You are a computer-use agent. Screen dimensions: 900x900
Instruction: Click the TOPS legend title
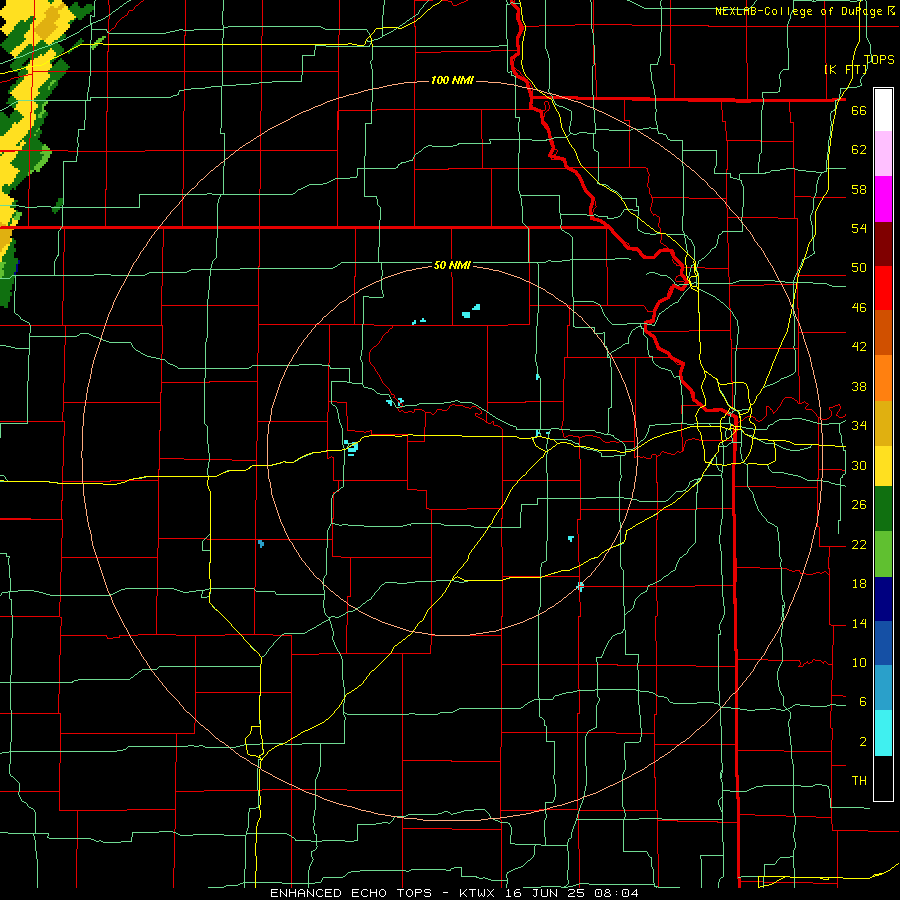pos(879,59)
